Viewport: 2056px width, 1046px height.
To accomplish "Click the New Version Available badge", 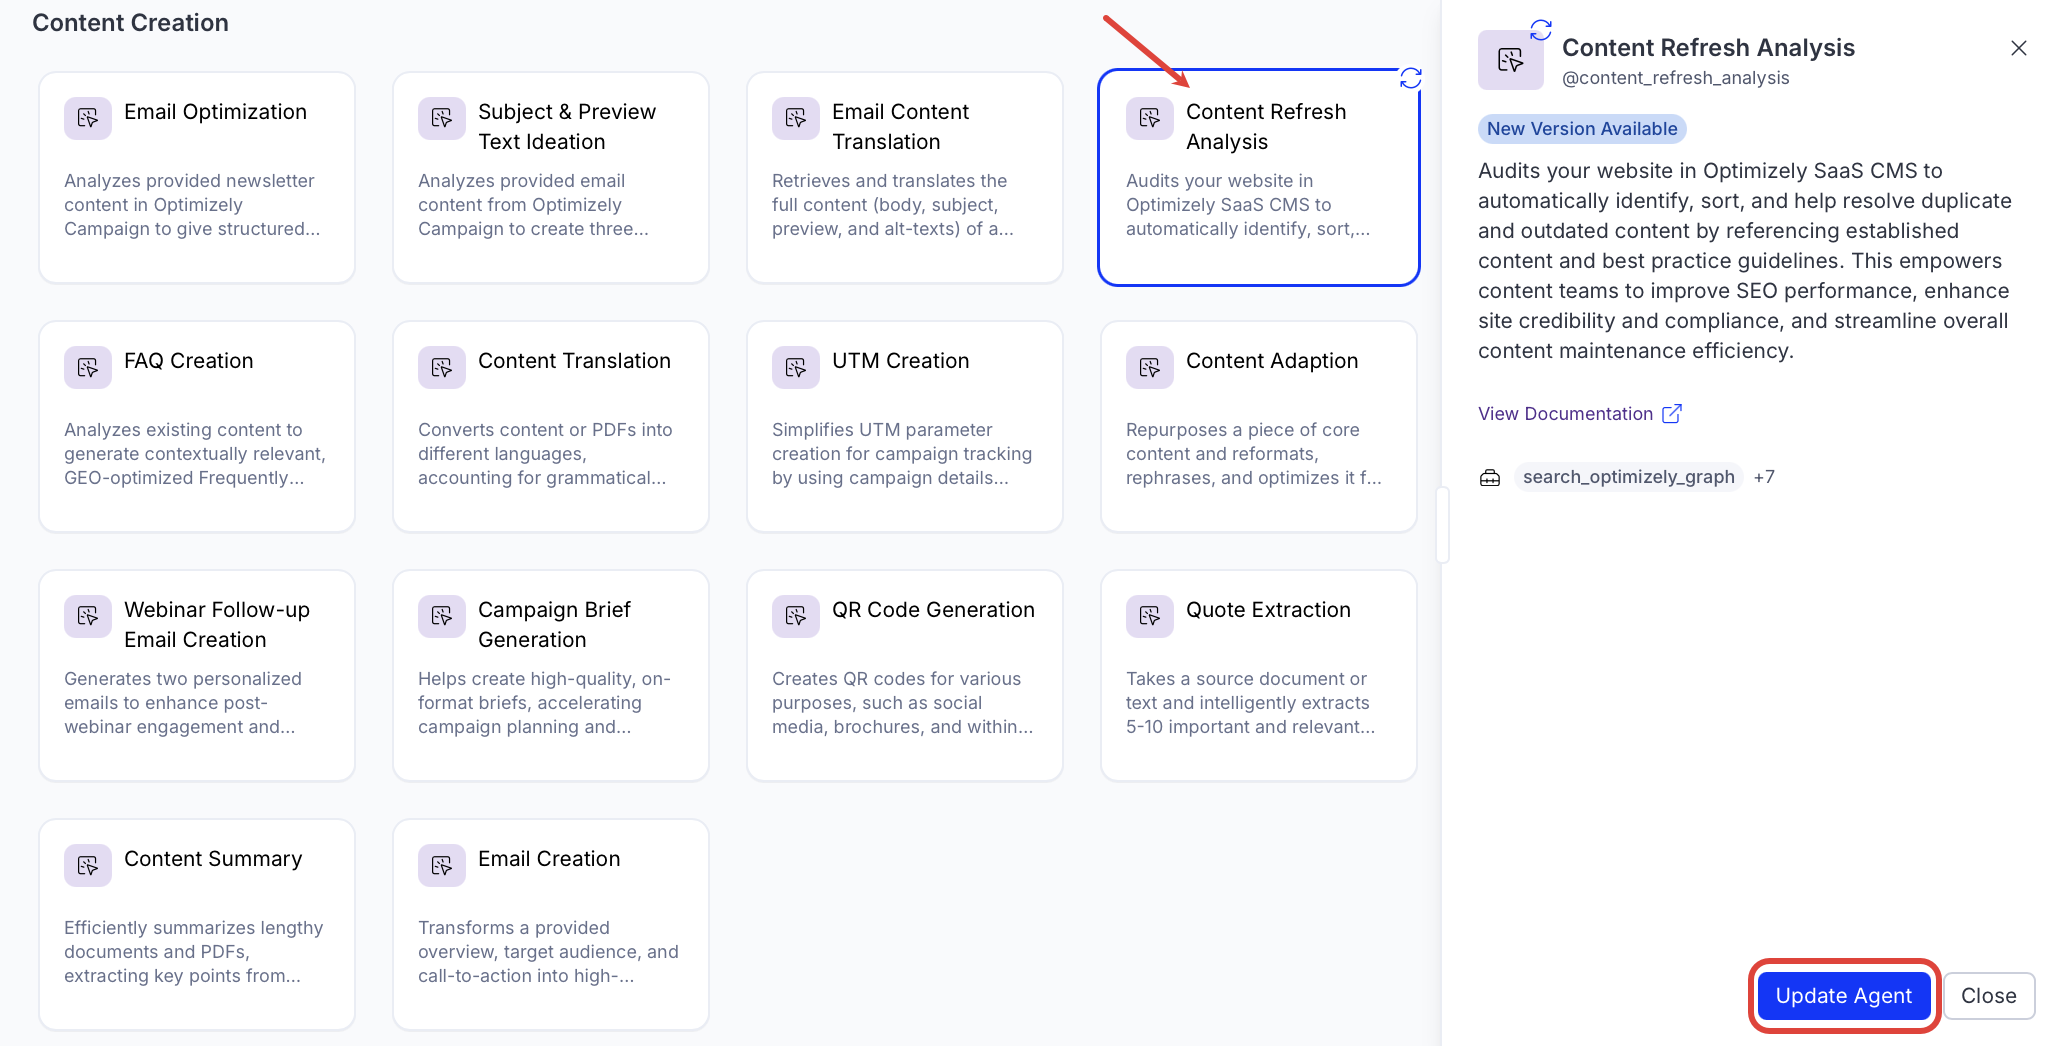I will click(x=1581, y=129).
